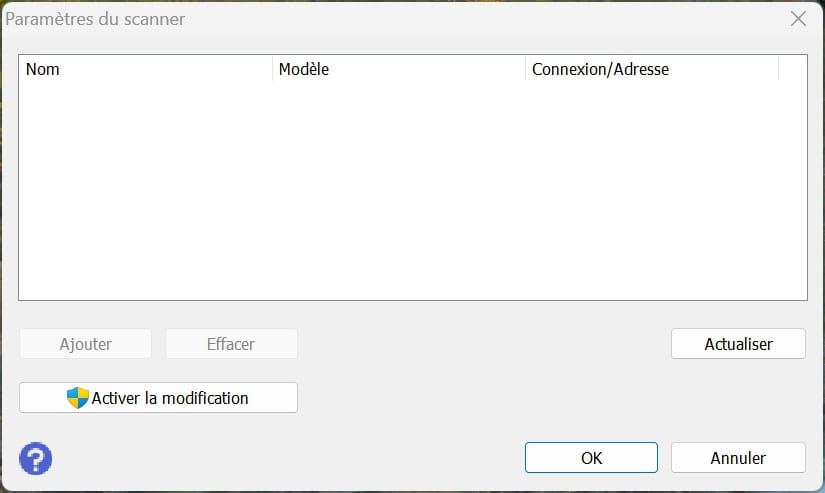Screen dimensions: 825x493
Task: Sort by the Connexion/Adresse column header
Action: (x=652, y=69)
